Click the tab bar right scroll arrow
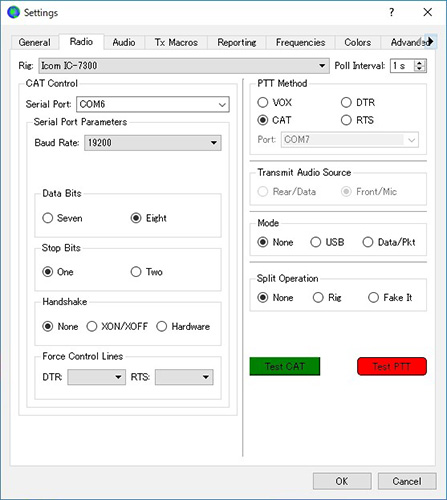This screenshot has height=500, width=447. point(430,41)
